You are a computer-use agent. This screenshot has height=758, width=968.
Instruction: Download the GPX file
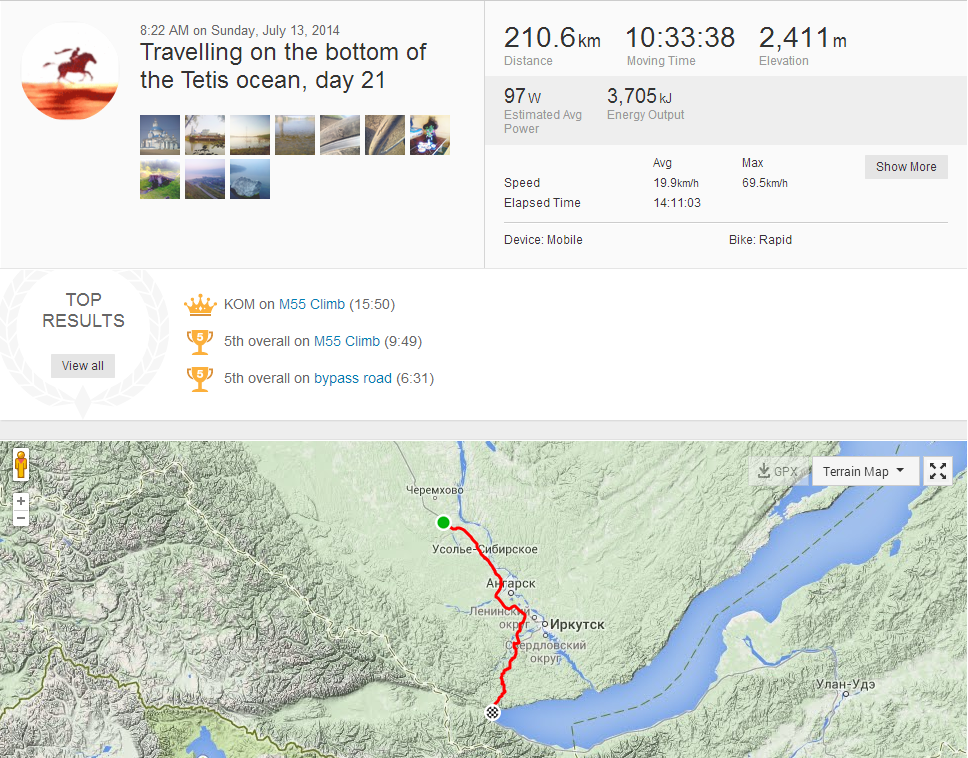(x=778, y=471)
